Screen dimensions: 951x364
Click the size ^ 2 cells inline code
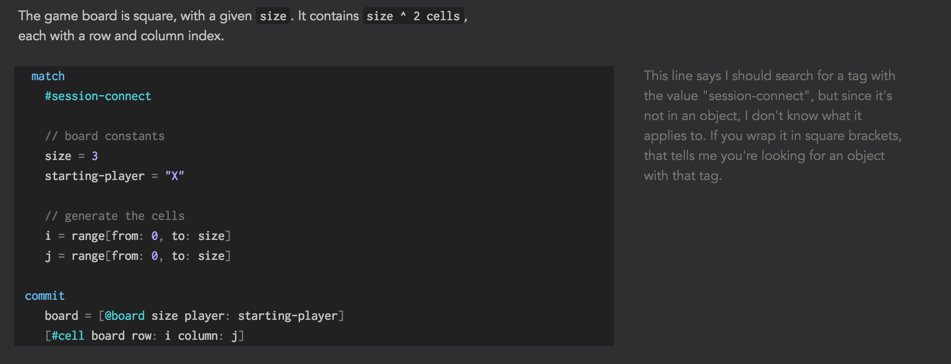click(x=413, y=16)
